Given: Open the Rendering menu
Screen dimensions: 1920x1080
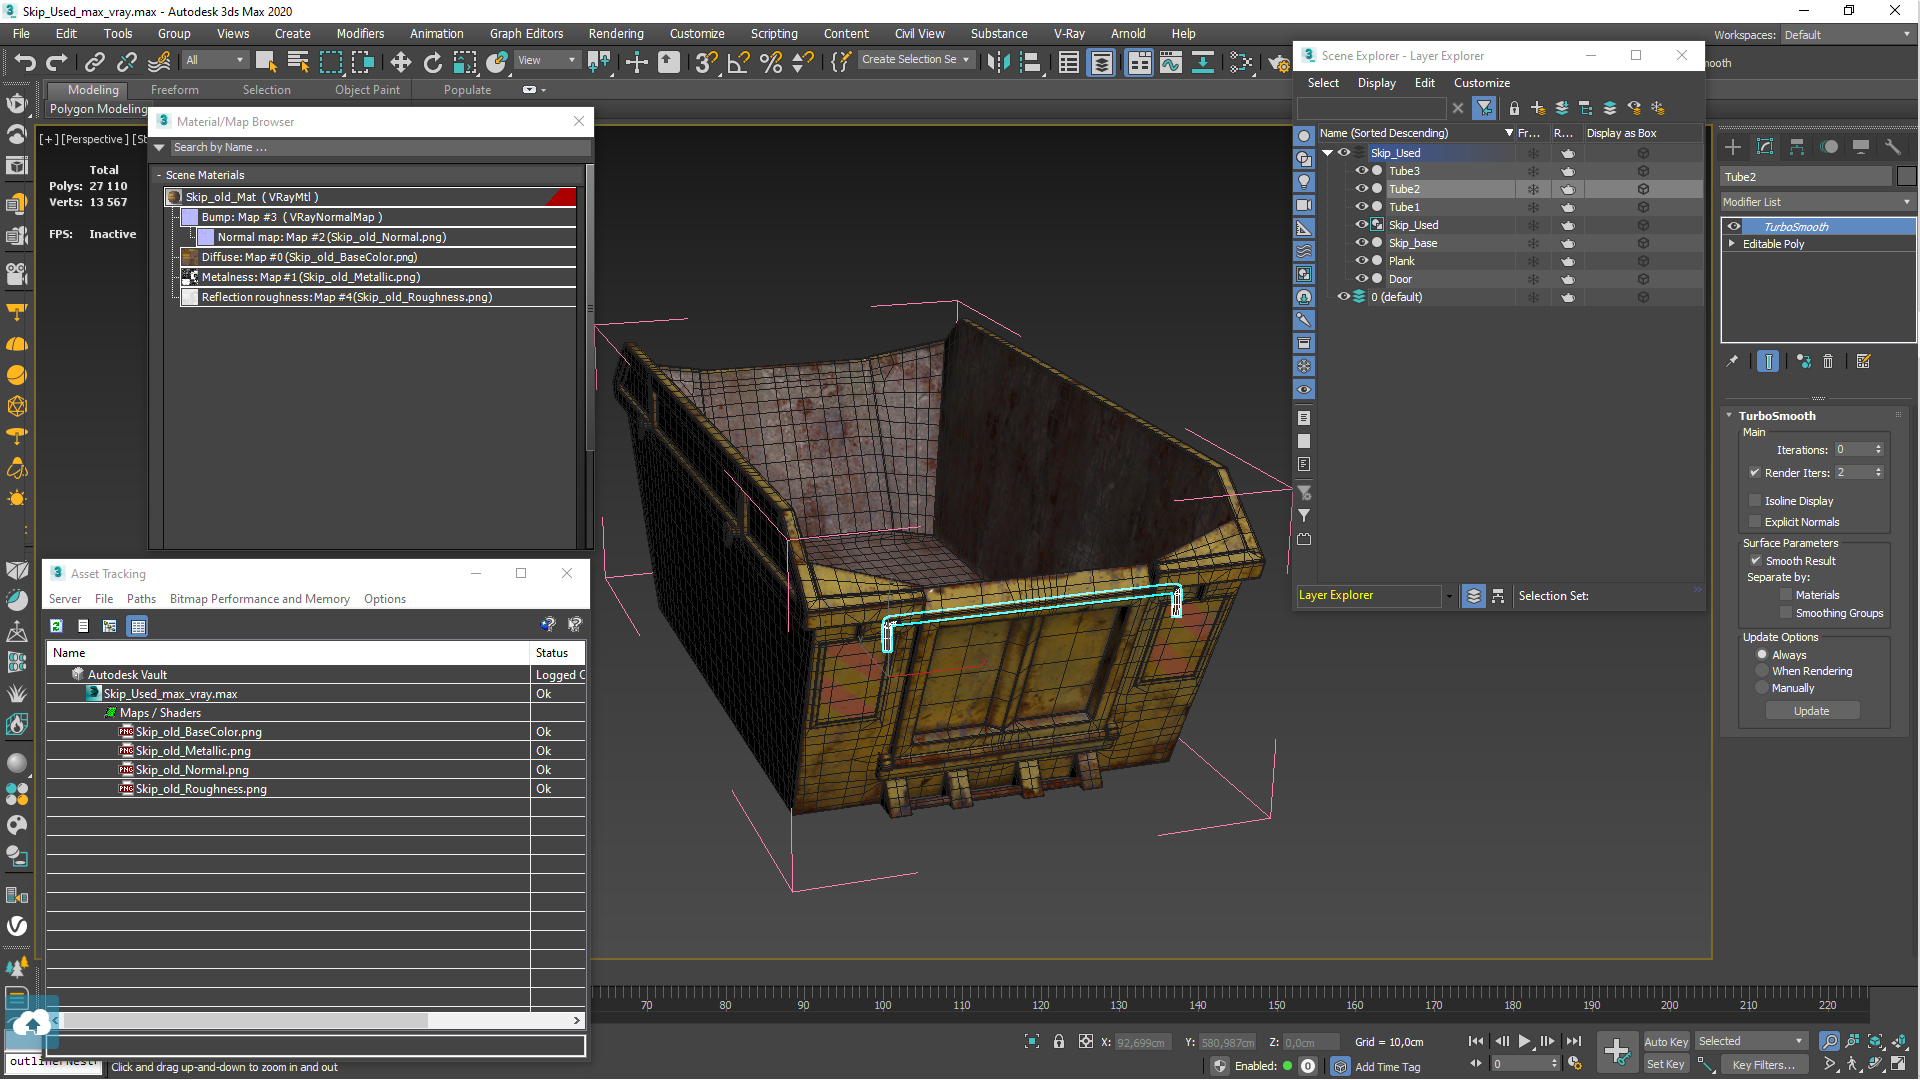Looking at the screenshot, I should tap(615, 33).
